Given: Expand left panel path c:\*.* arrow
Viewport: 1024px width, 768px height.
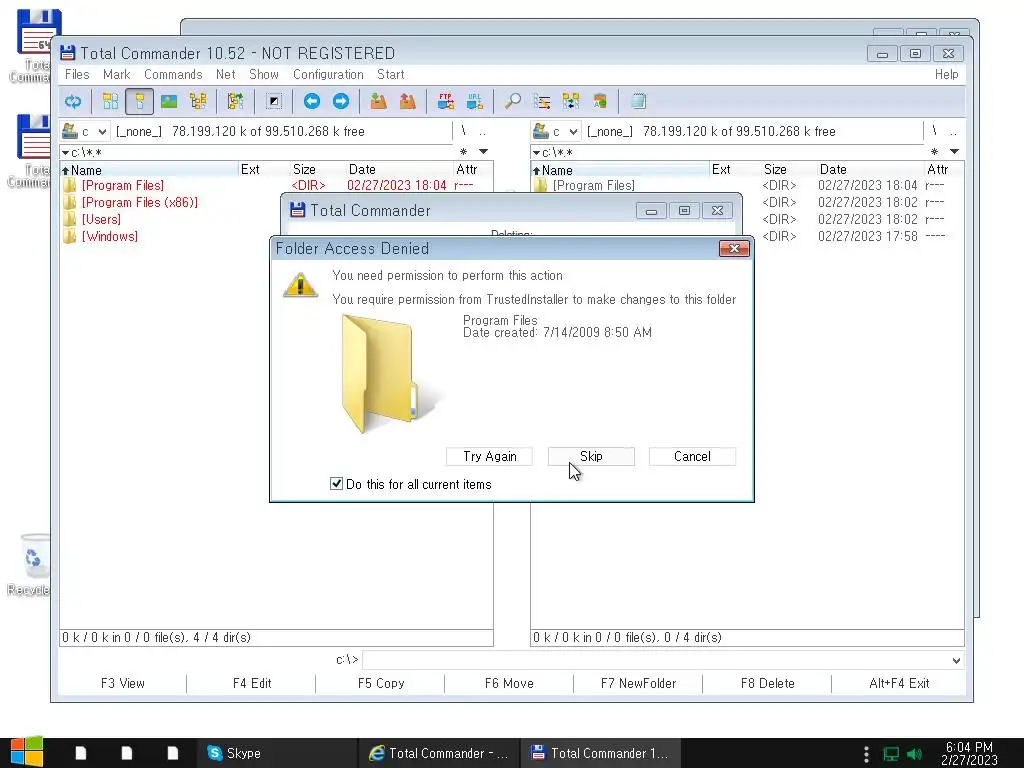Looking at the screenshot, I should (65, 152).
